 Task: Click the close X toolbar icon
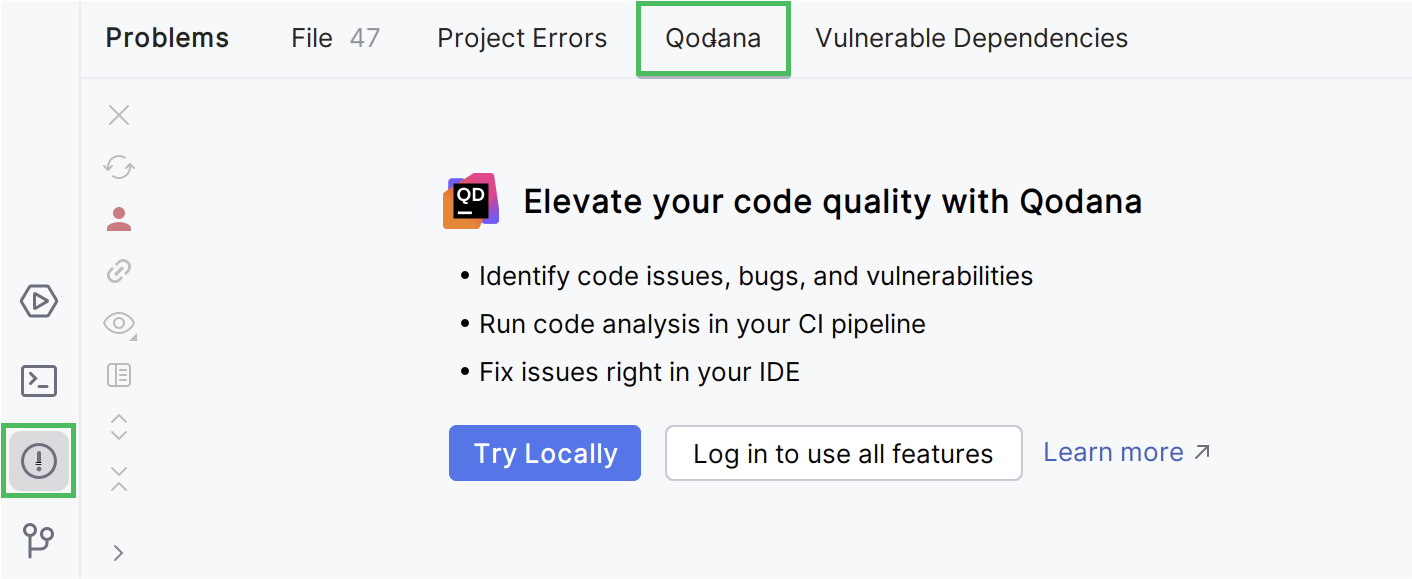119,116
